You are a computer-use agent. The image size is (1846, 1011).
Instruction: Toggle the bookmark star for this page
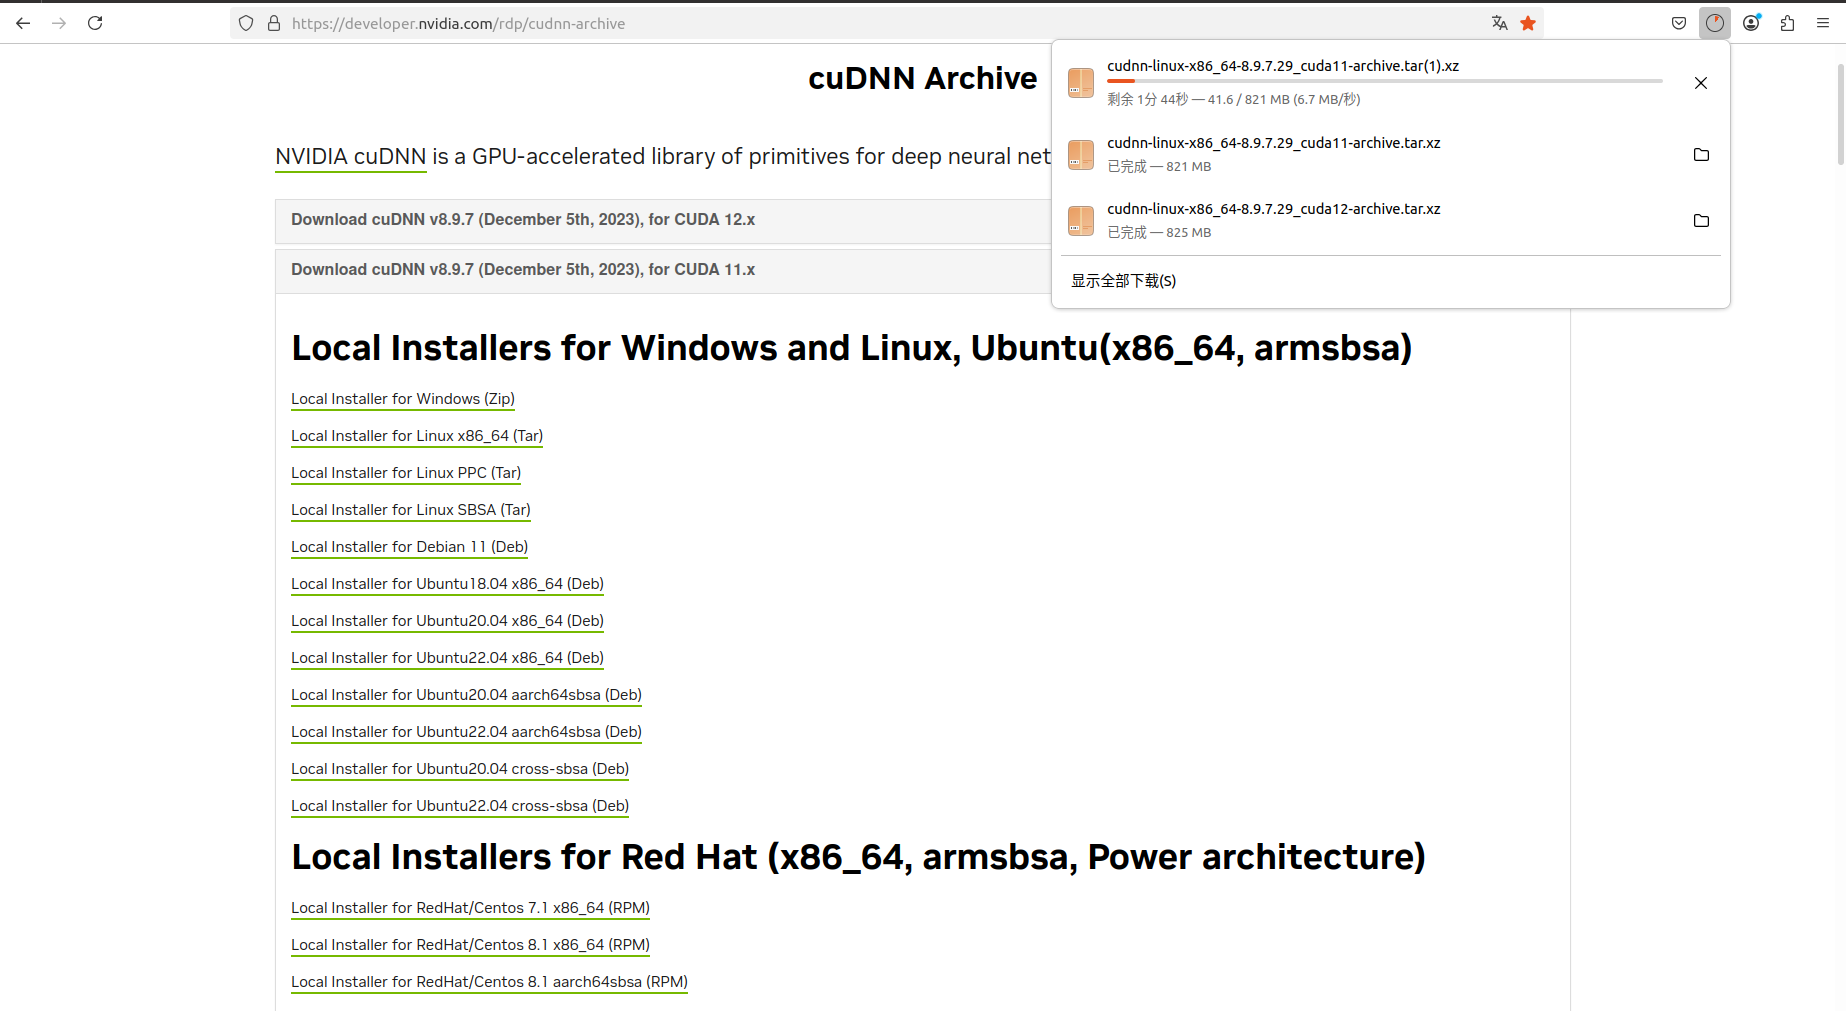[x=1528, y=23]
